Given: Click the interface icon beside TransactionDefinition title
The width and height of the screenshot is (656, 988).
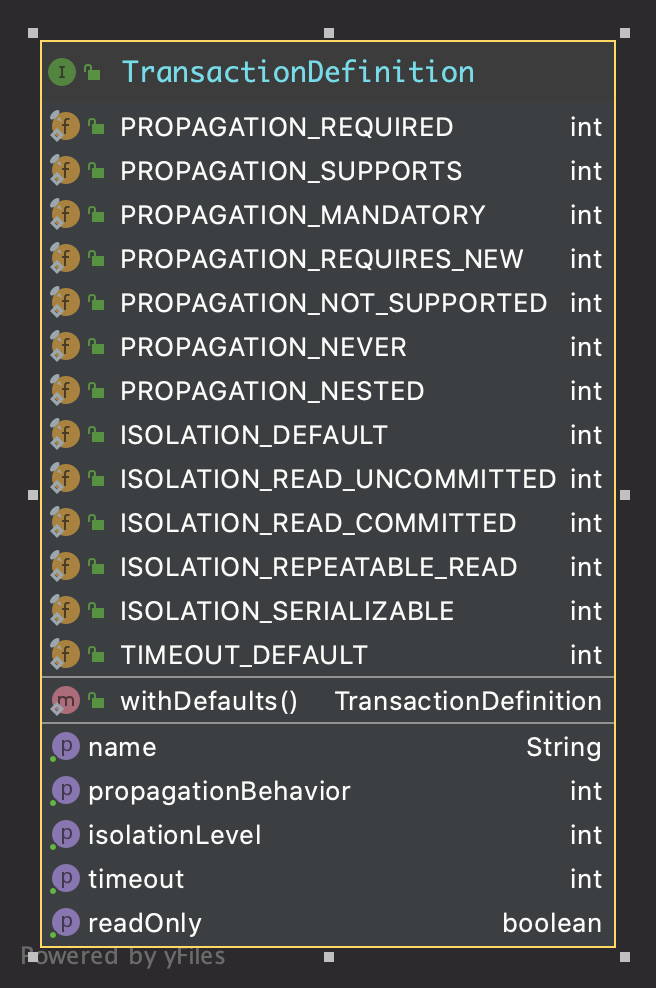Looking at the screenshot, I should [x=62, y=72].
